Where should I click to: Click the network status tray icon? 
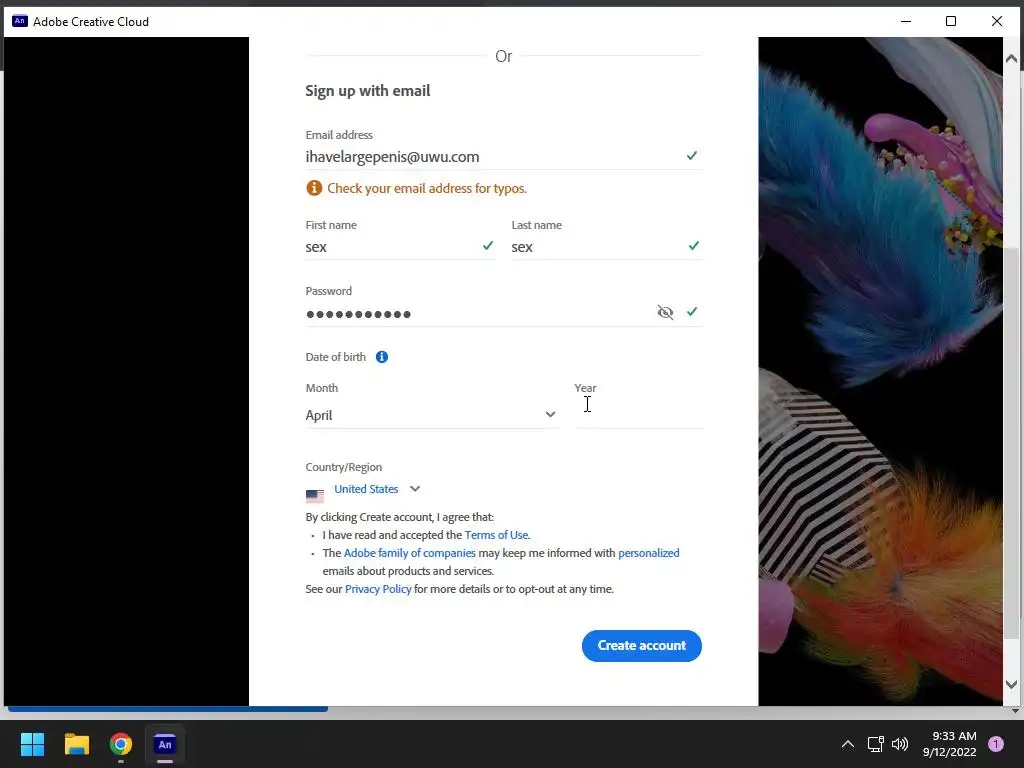[x=875, y=744]
